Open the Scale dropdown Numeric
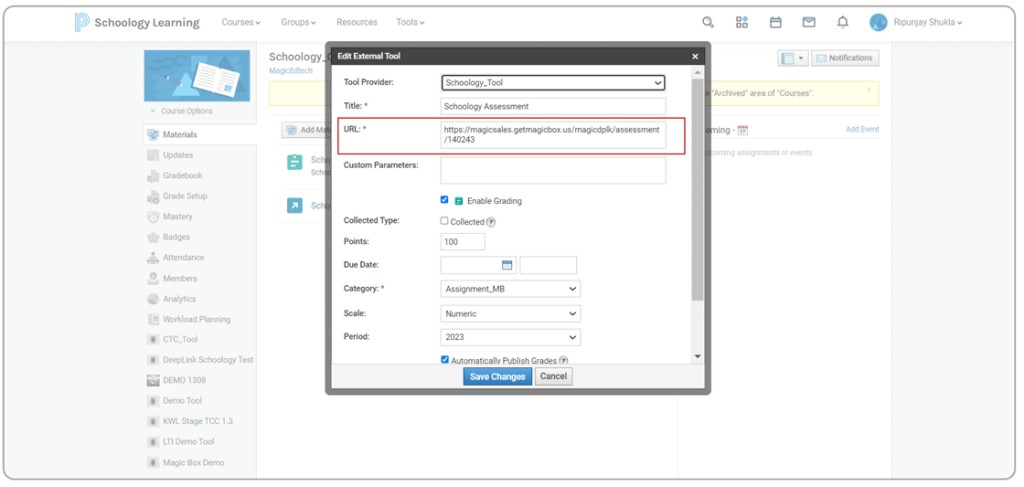 pyautogui.click(x=511, y=314)
